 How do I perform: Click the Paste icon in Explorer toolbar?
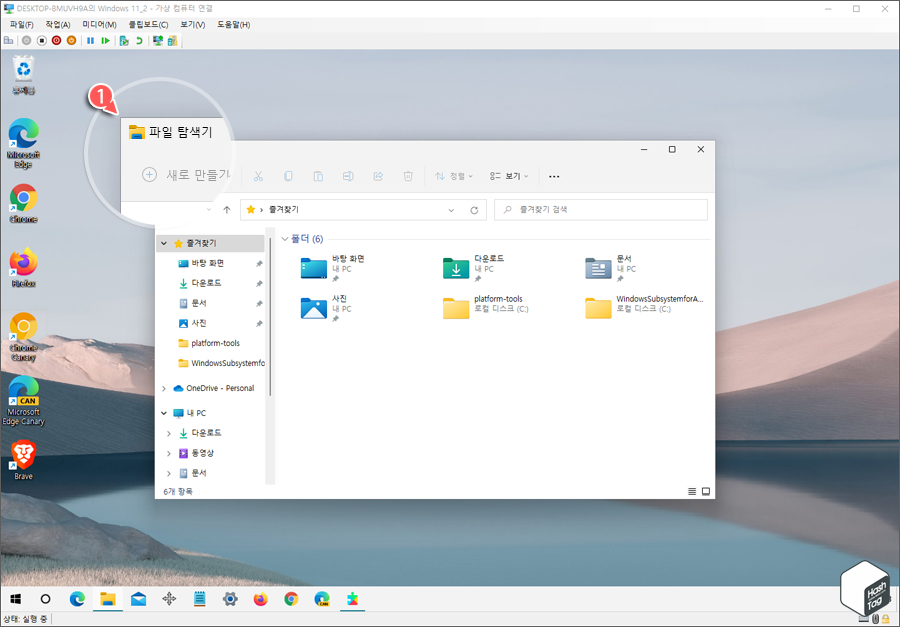click(318, 176)
